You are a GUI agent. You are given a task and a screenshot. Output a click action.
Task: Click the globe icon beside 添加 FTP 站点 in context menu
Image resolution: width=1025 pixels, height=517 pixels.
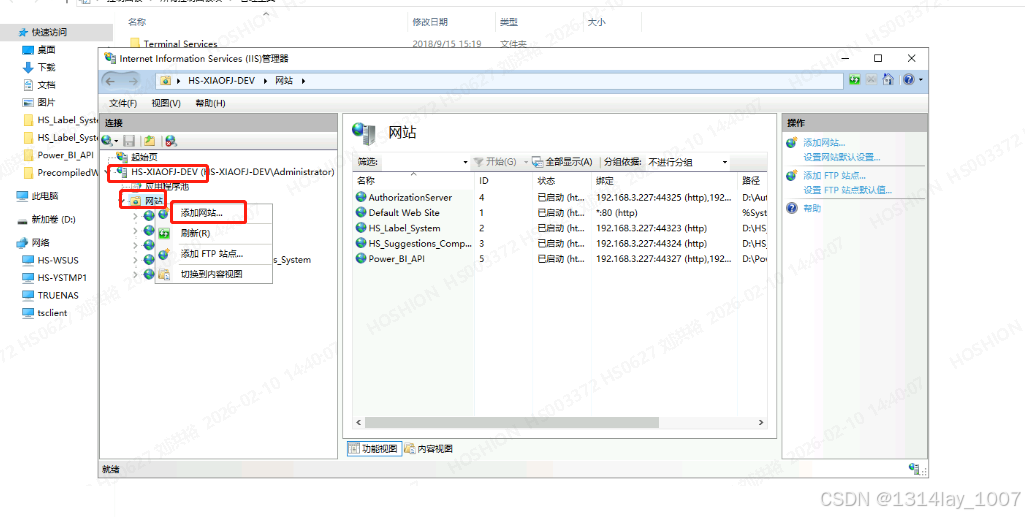point(164,254)
